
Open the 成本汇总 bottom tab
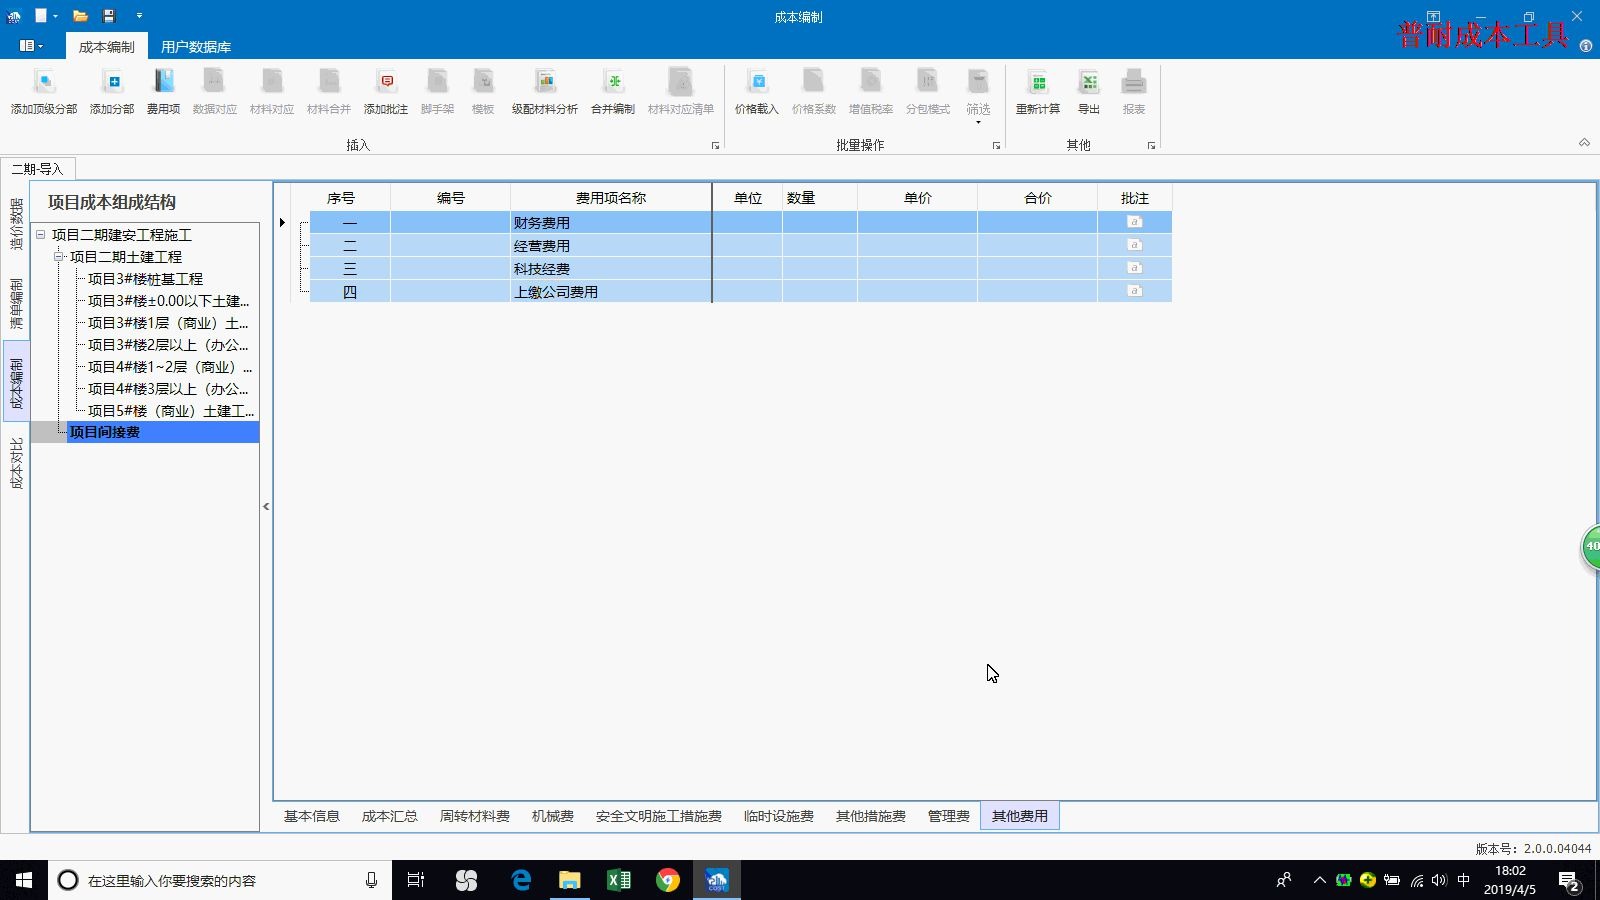tap(390, 816)
